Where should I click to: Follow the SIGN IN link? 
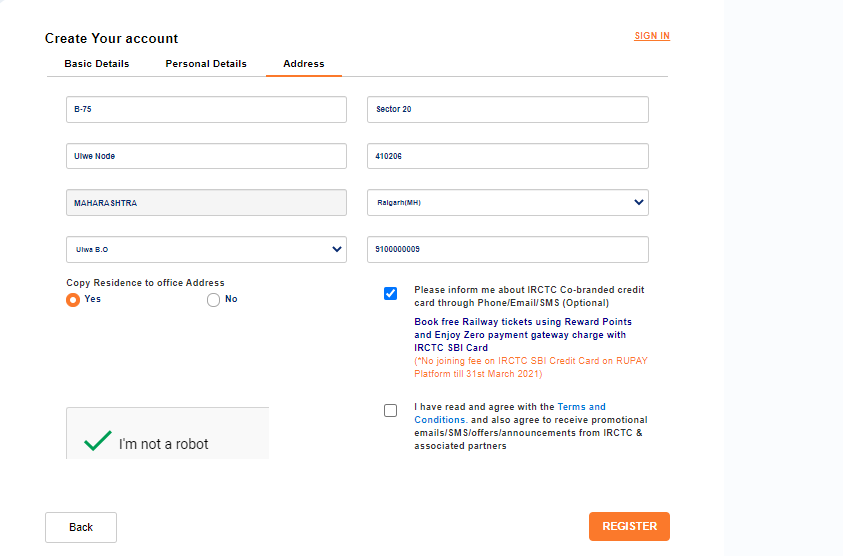point(652,36)
